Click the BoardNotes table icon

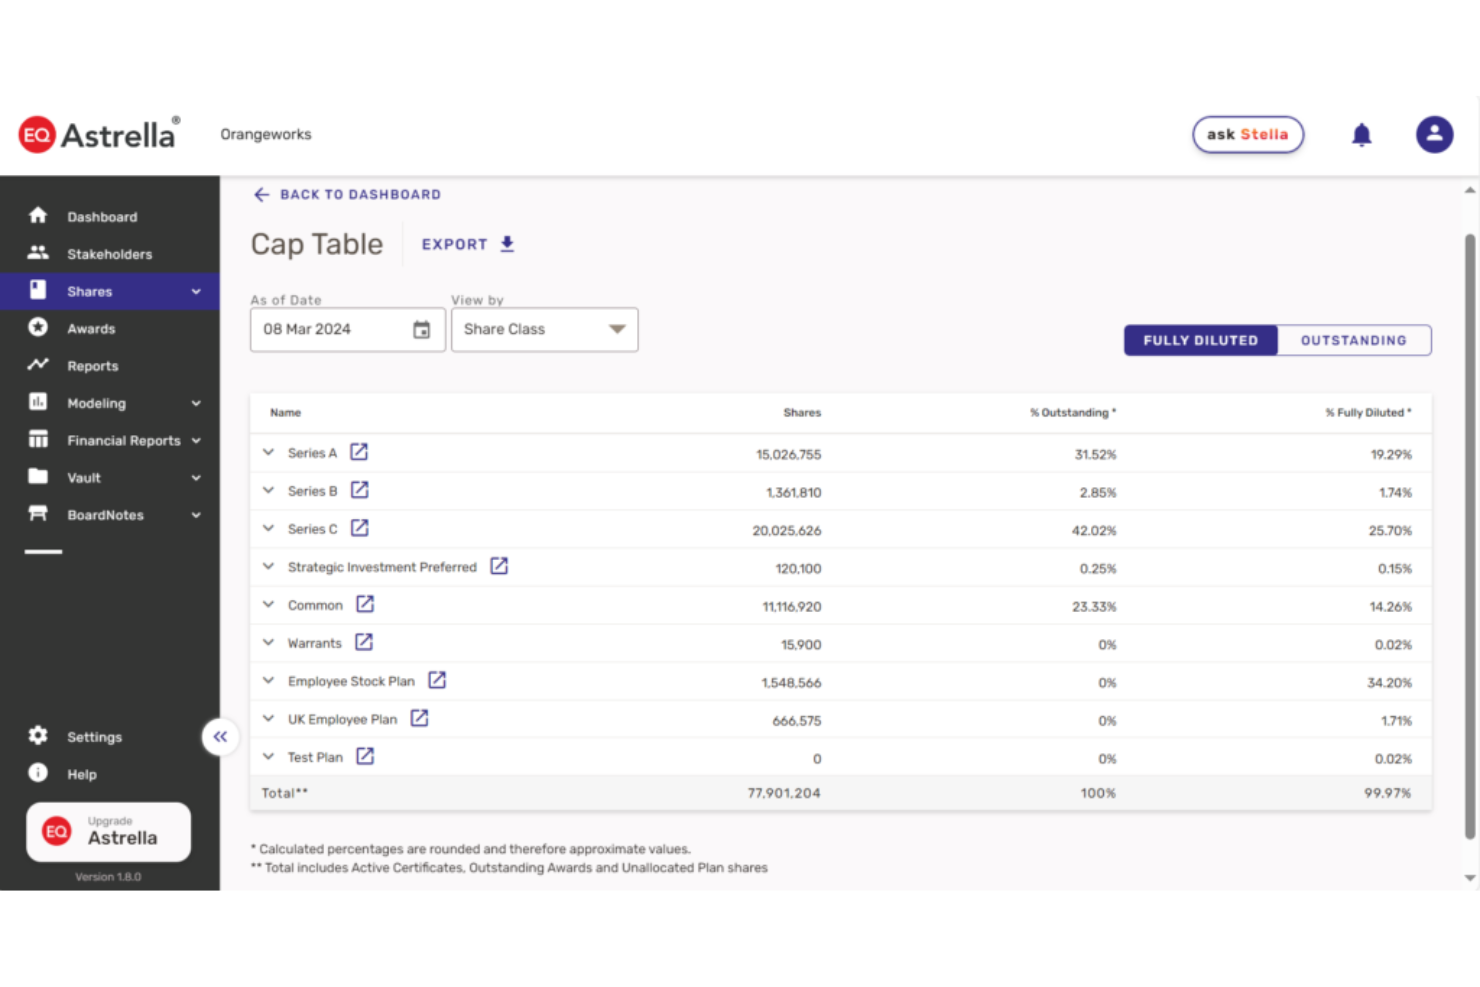[x=38, y=513]
